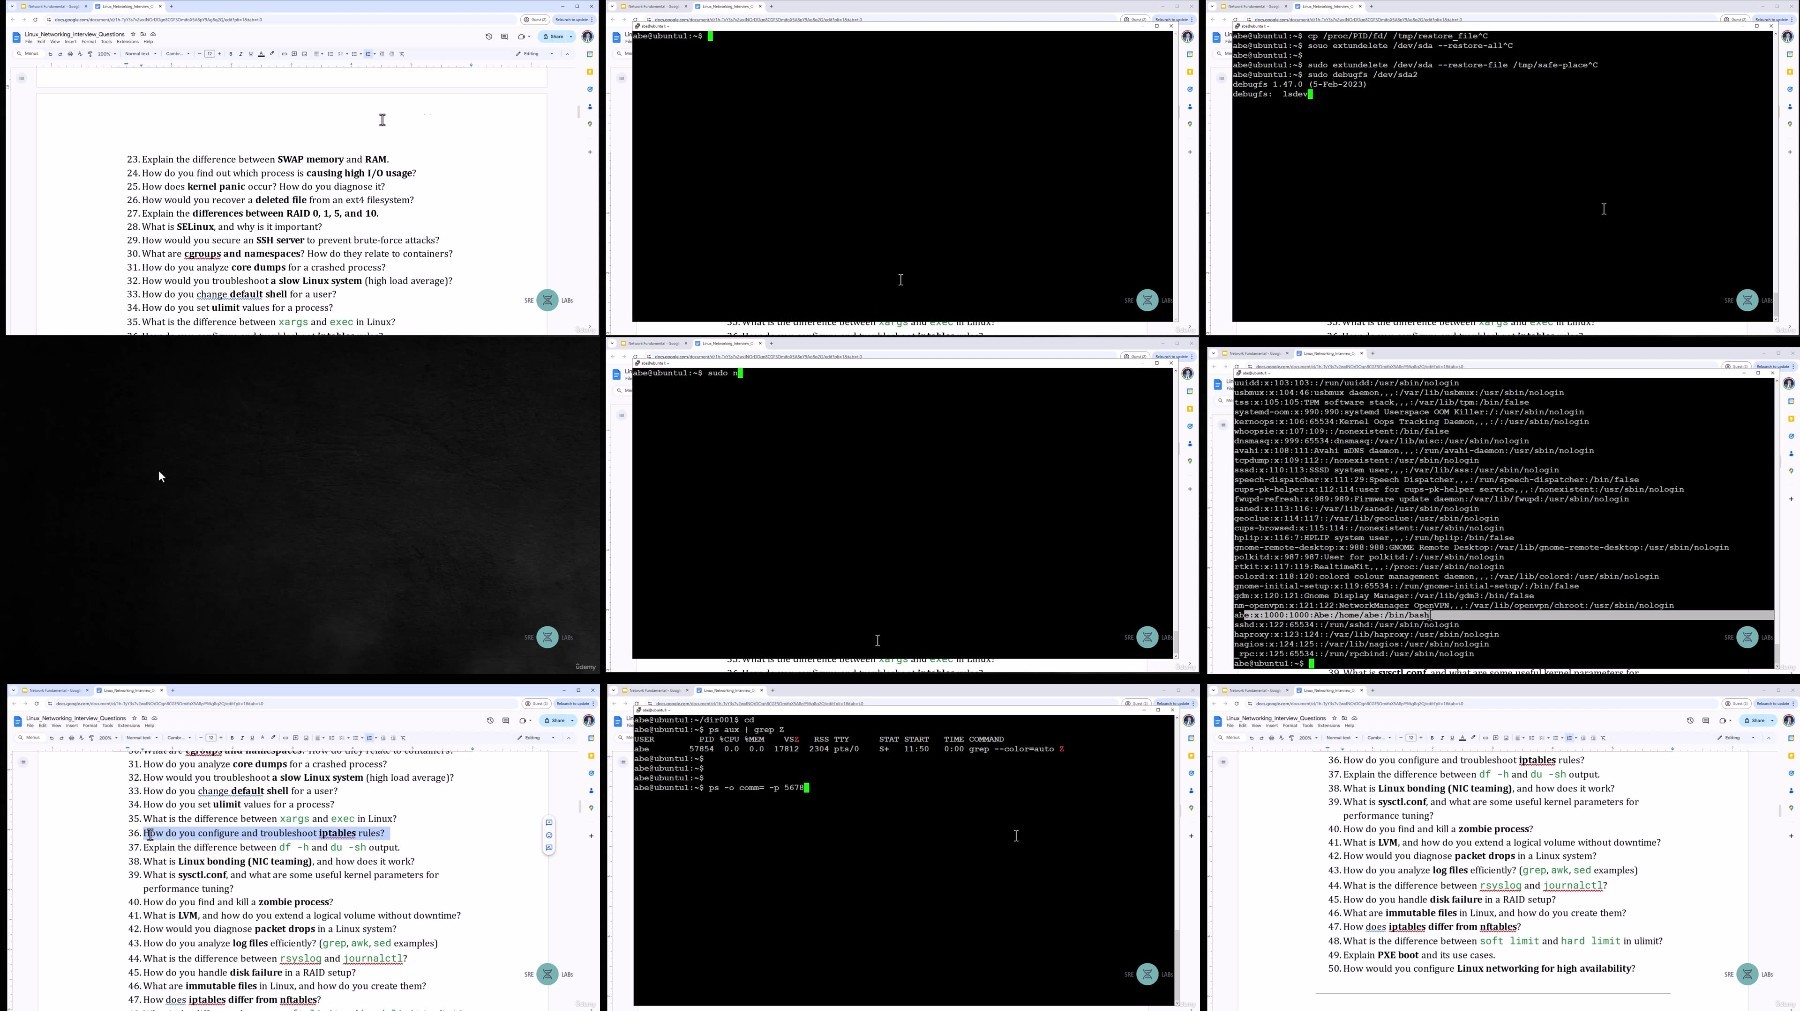Click floating emoji reaction button, bottom-left frame
This screenshot has height=1011, width=1800.
pos(549,835)
